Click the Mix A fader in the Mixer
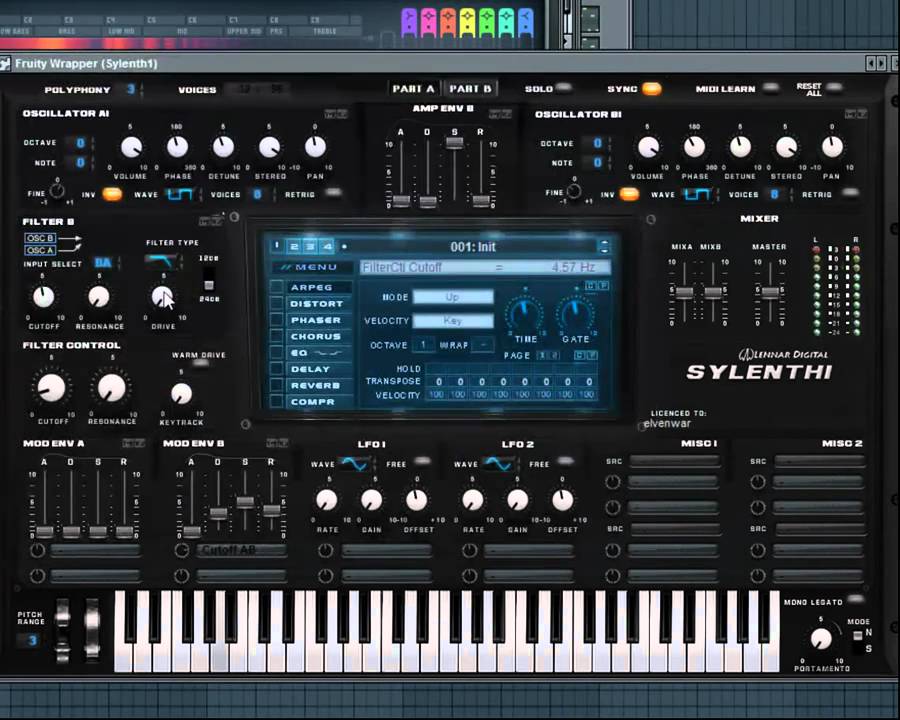This screenshot has width=900, height=720. 684,292
